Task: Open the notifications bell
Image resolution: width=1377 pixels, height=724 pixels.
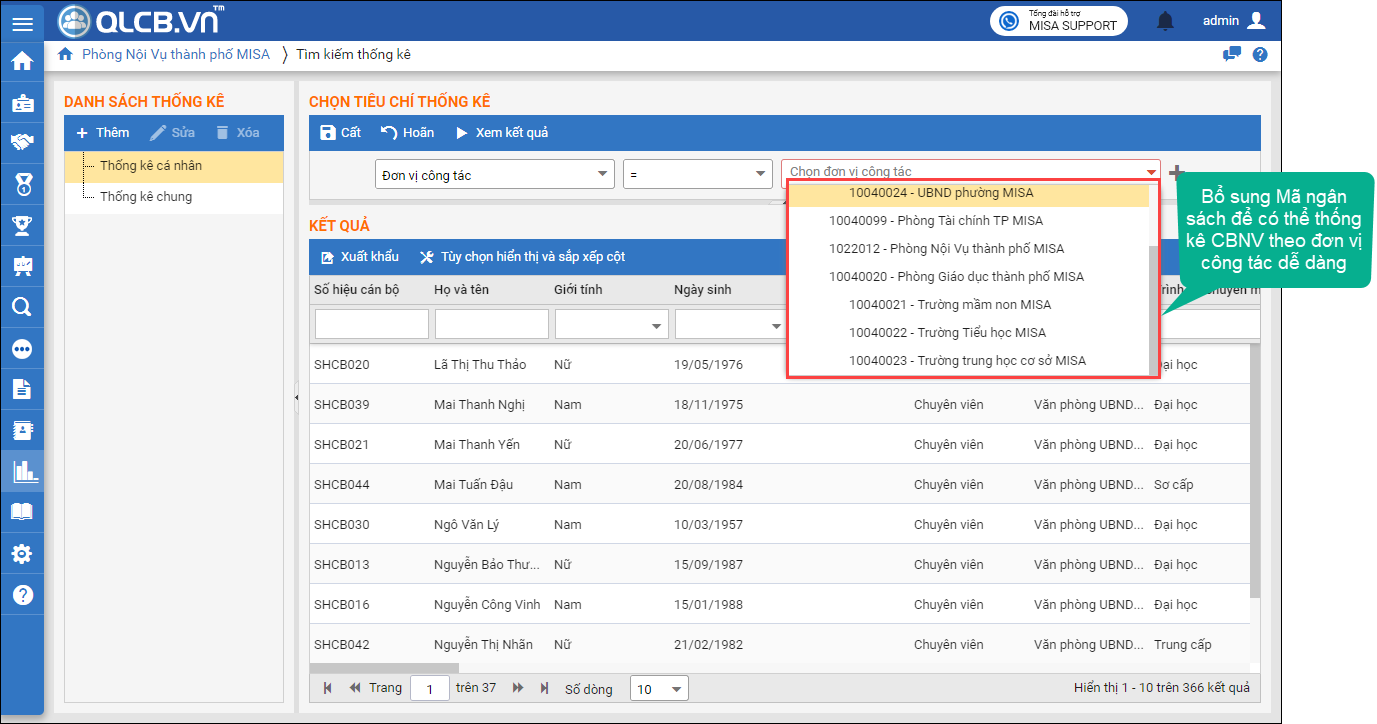Action: coord(1165,21)
